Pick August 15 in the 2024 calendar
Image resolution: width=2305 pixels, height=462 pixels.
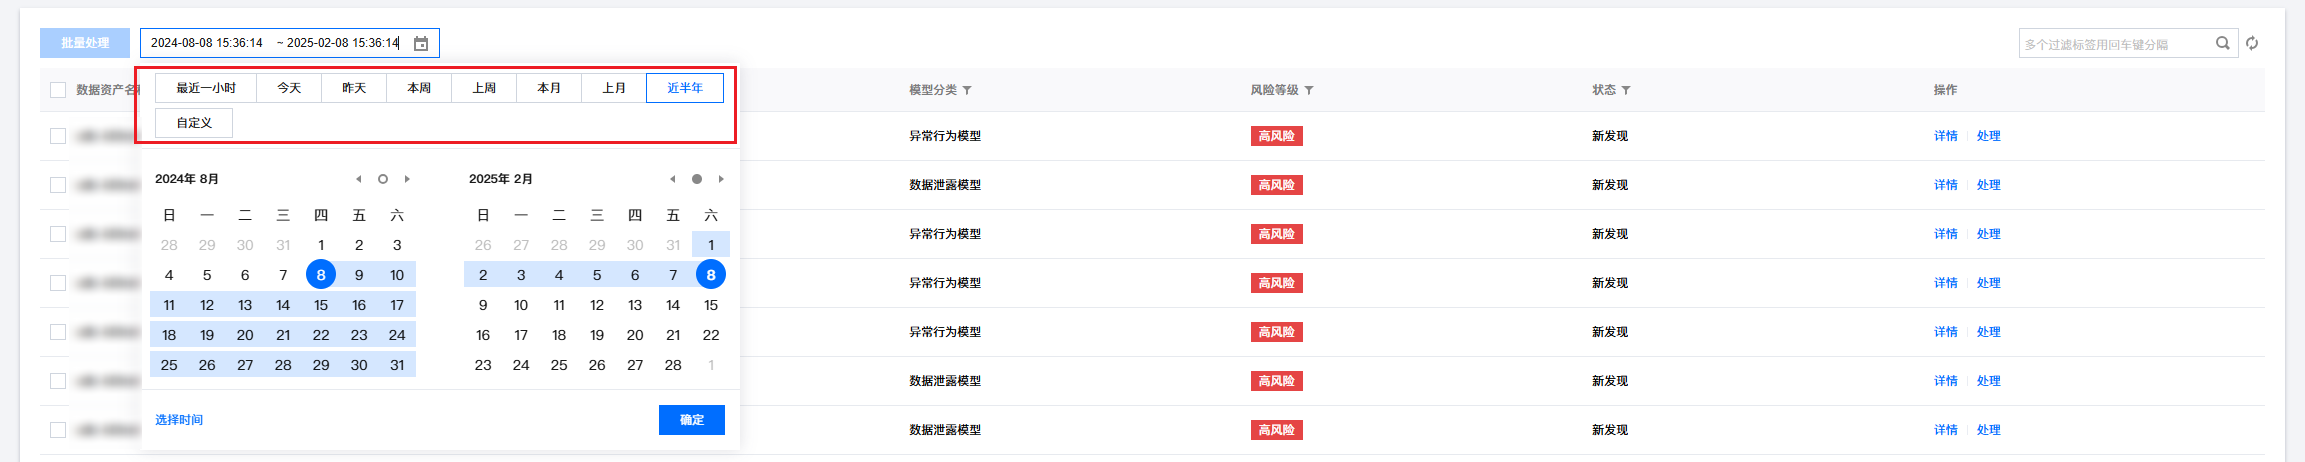pyautogui.click(x=321, y=305)
